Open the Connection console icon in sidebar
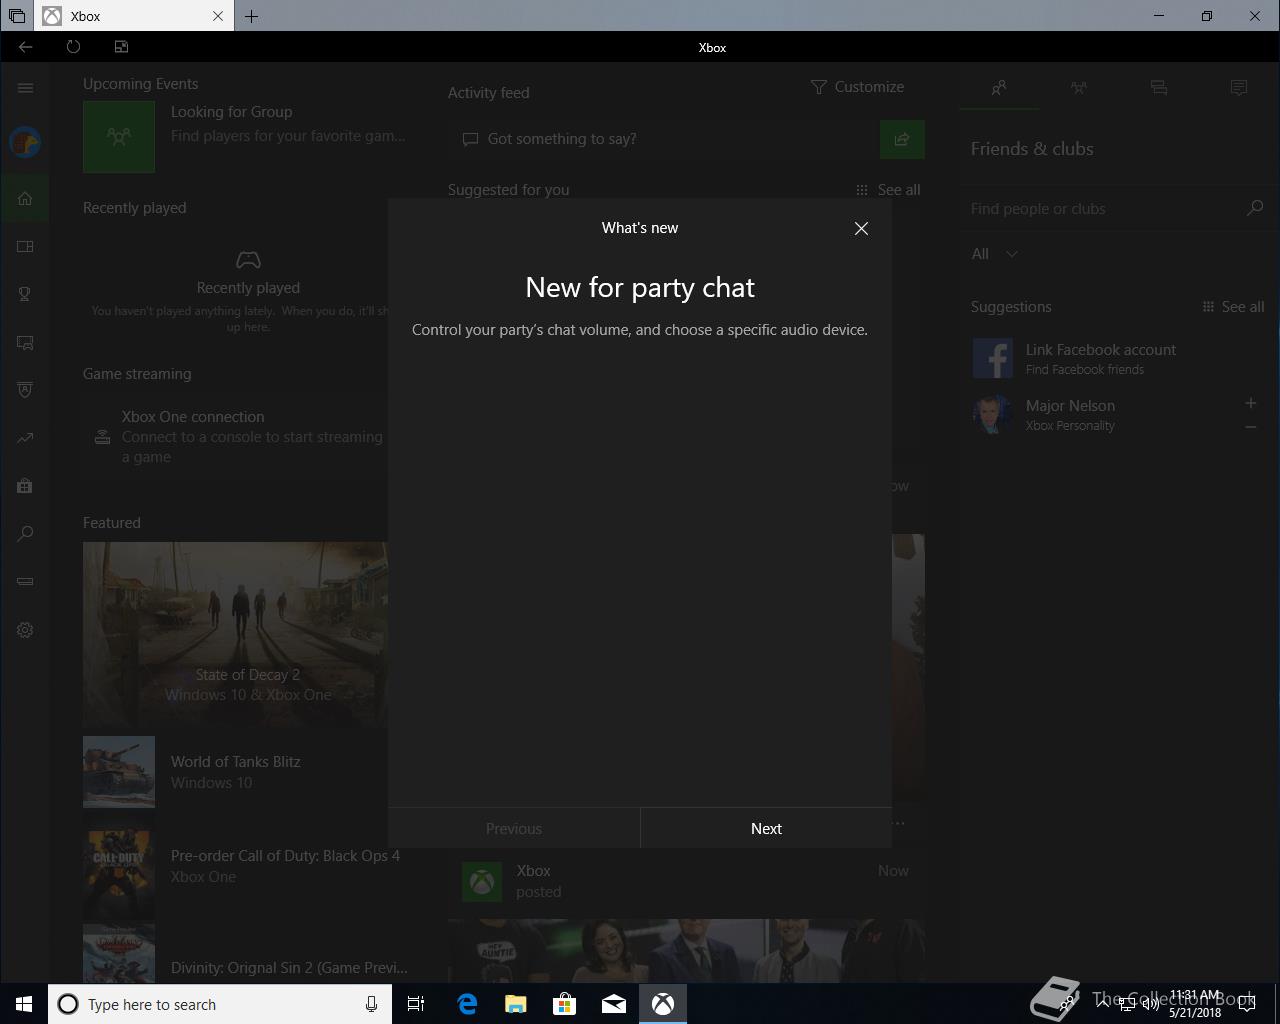 point(25,582)
